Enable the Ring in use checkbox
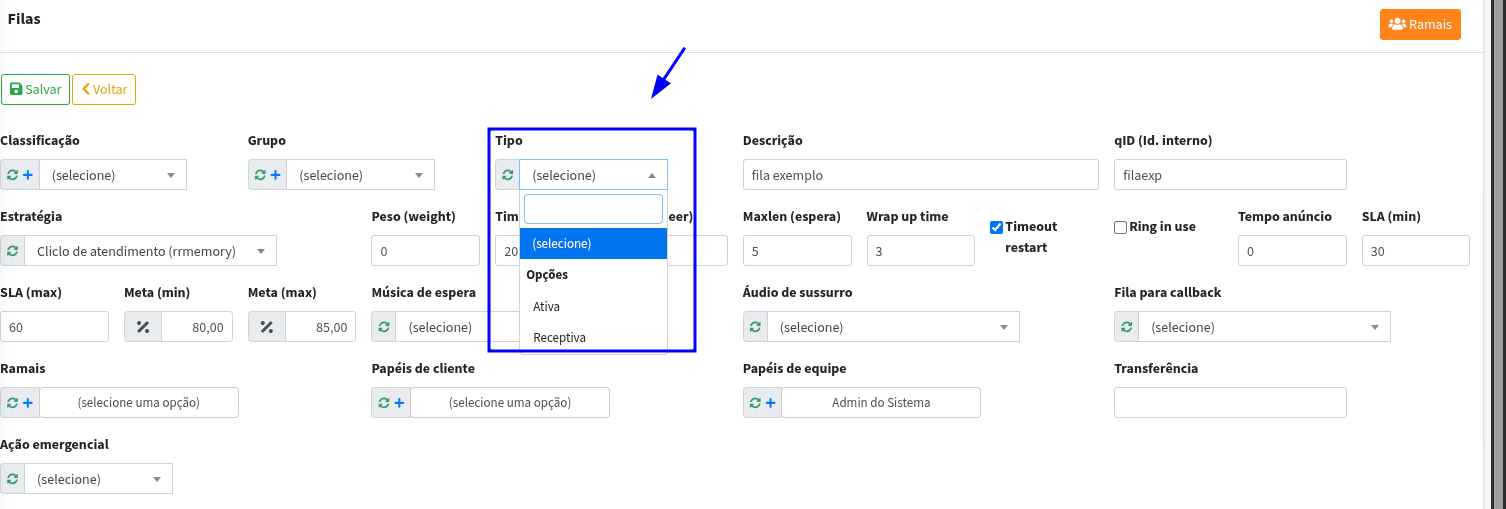The width and height of the screenshot is (1506, 509). [1120, 227]
